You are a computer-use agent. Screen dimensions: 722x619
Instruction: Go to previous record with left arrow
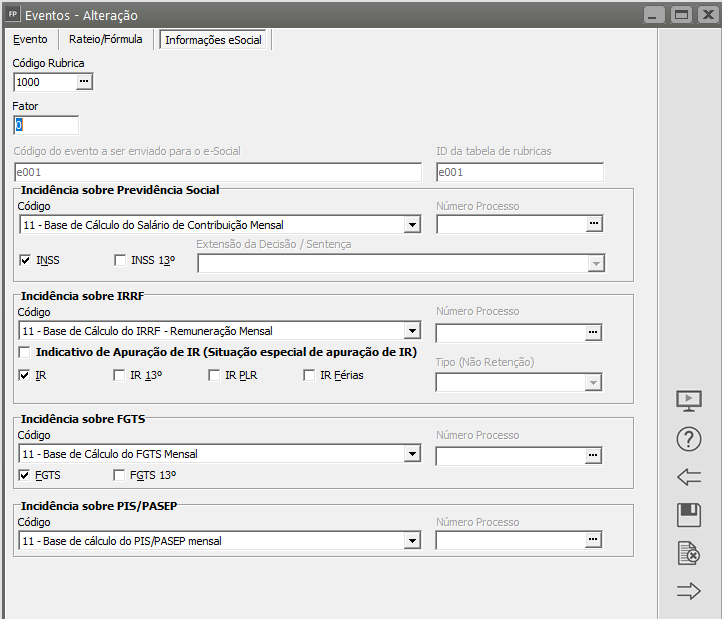click(689, 477)
